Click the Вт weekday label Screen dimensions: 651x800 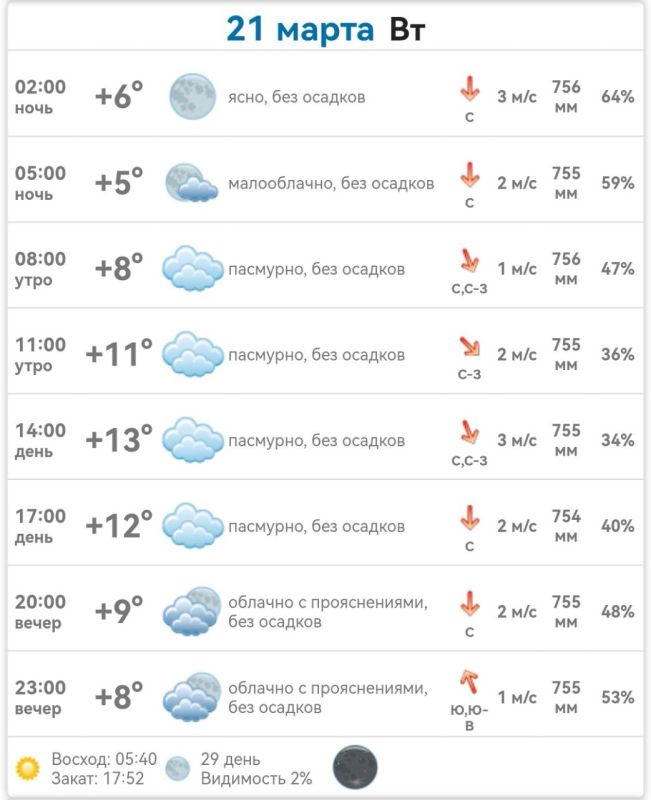coord(407,30)
